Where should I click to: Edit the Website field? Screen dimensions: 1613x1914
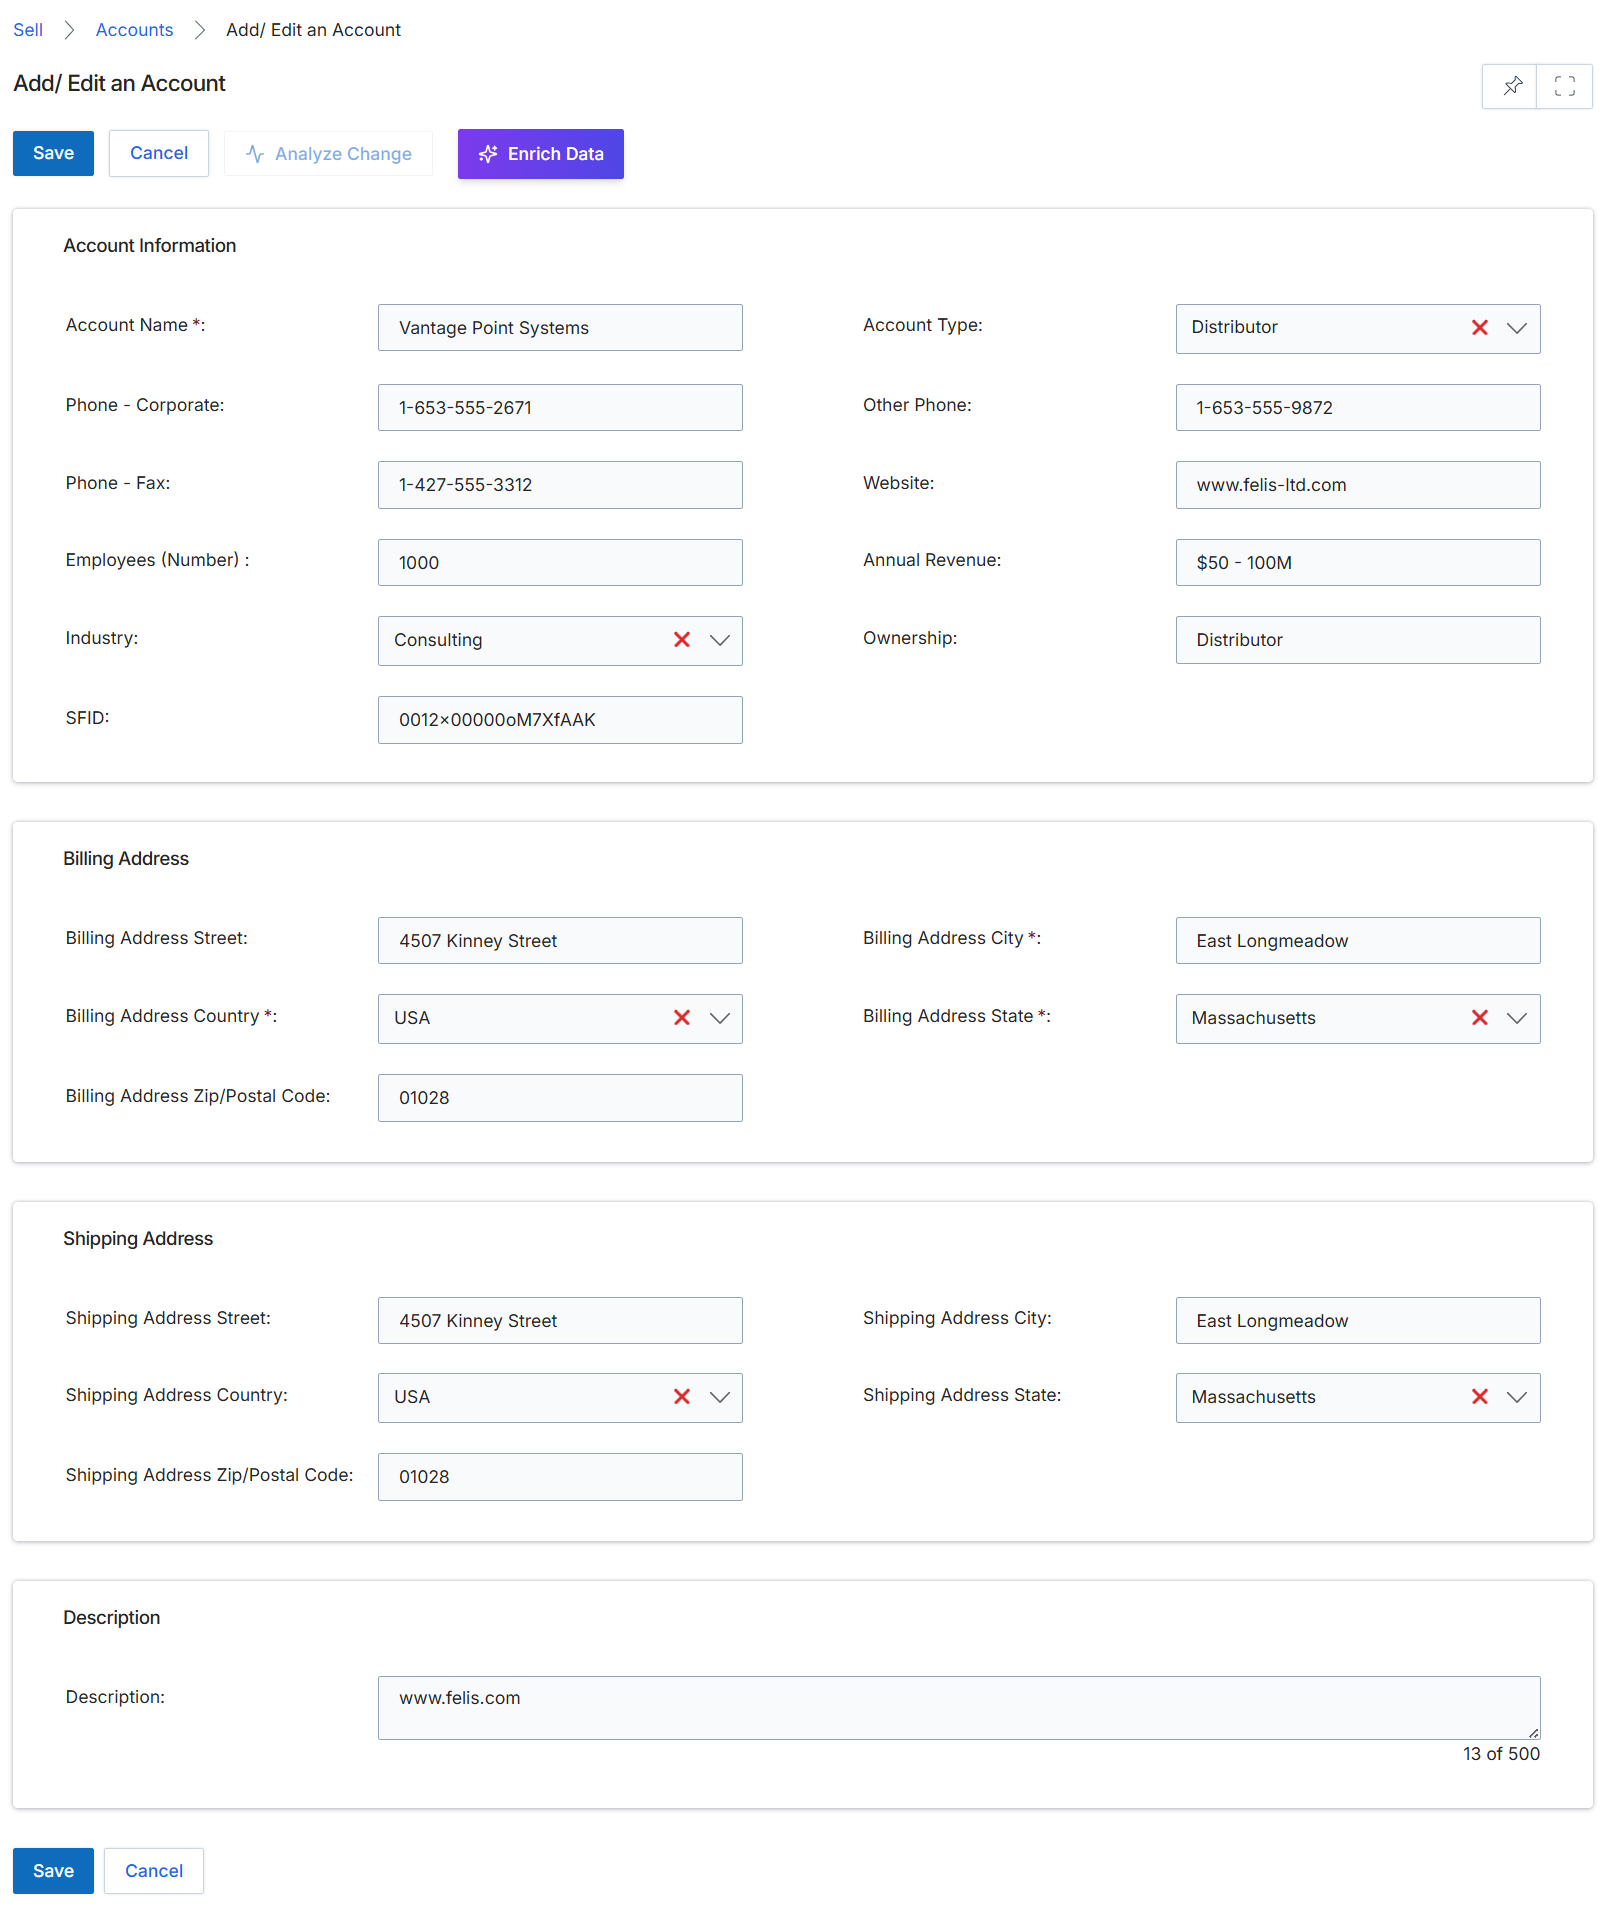[x=1358, y=485]
